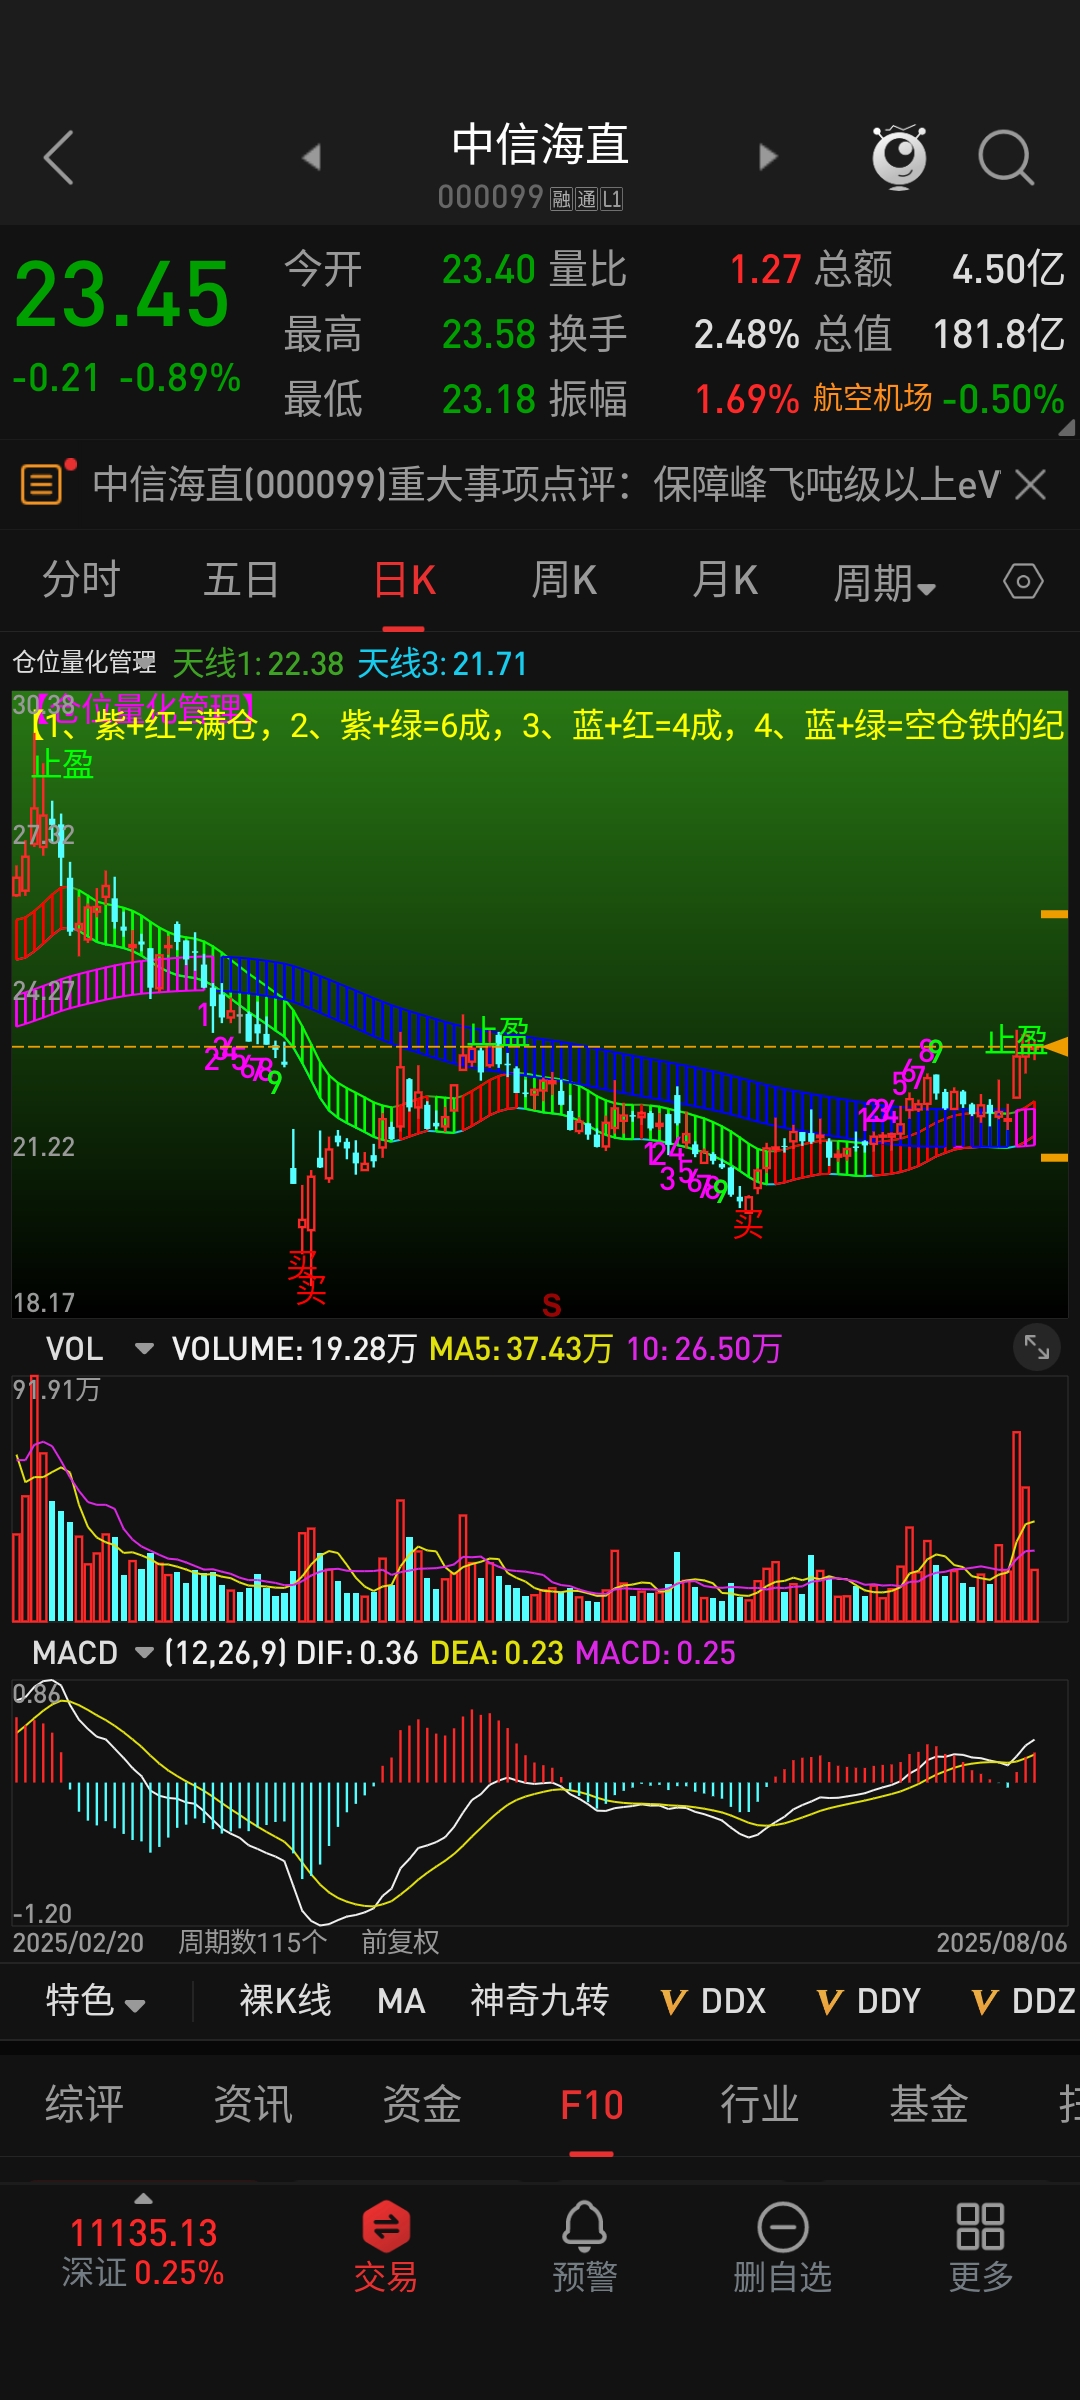Set a 预警 alert with bell icon
The height and width of the screenshot is (2400, 1080).
584,2248
